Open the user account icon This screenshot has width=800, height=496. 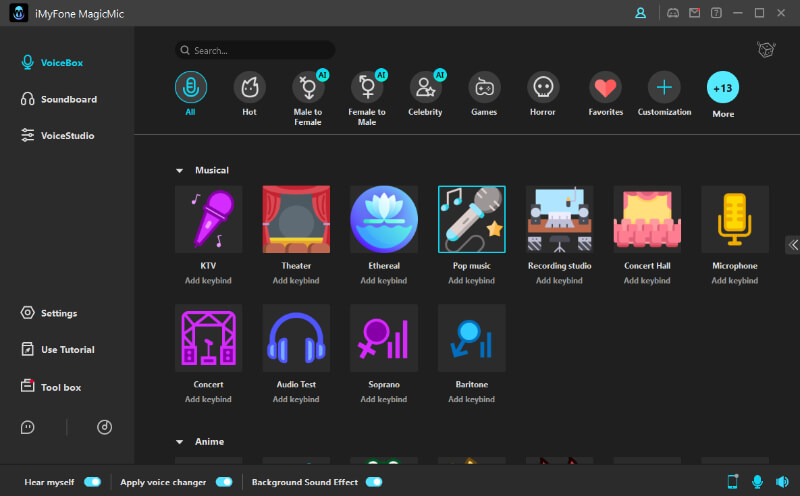click(640, 13)
